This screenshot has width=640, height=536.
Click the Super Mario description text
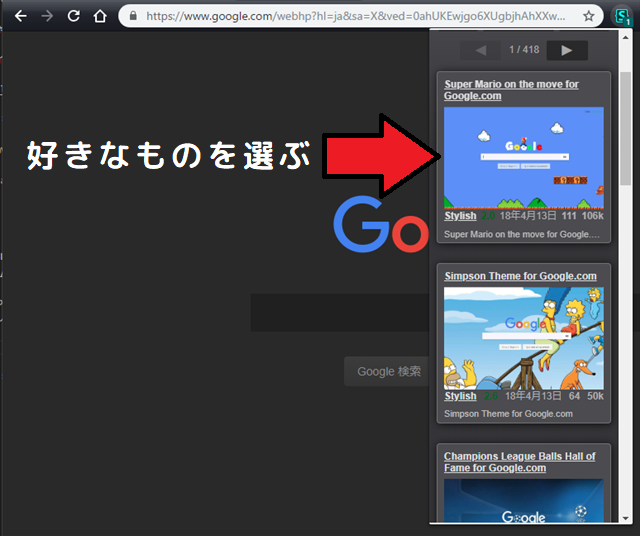[522, 234]
